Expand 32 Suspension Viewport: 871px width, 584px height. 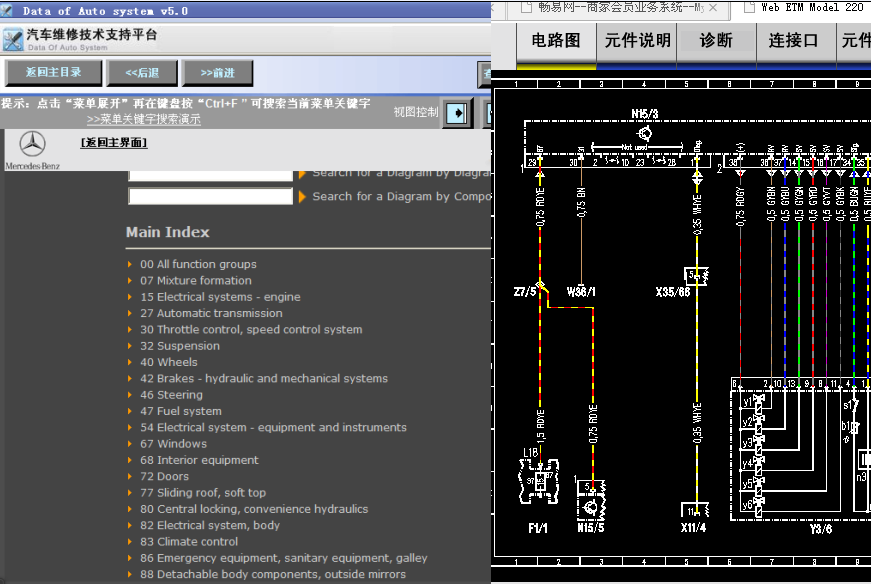(x=179, y=346)
